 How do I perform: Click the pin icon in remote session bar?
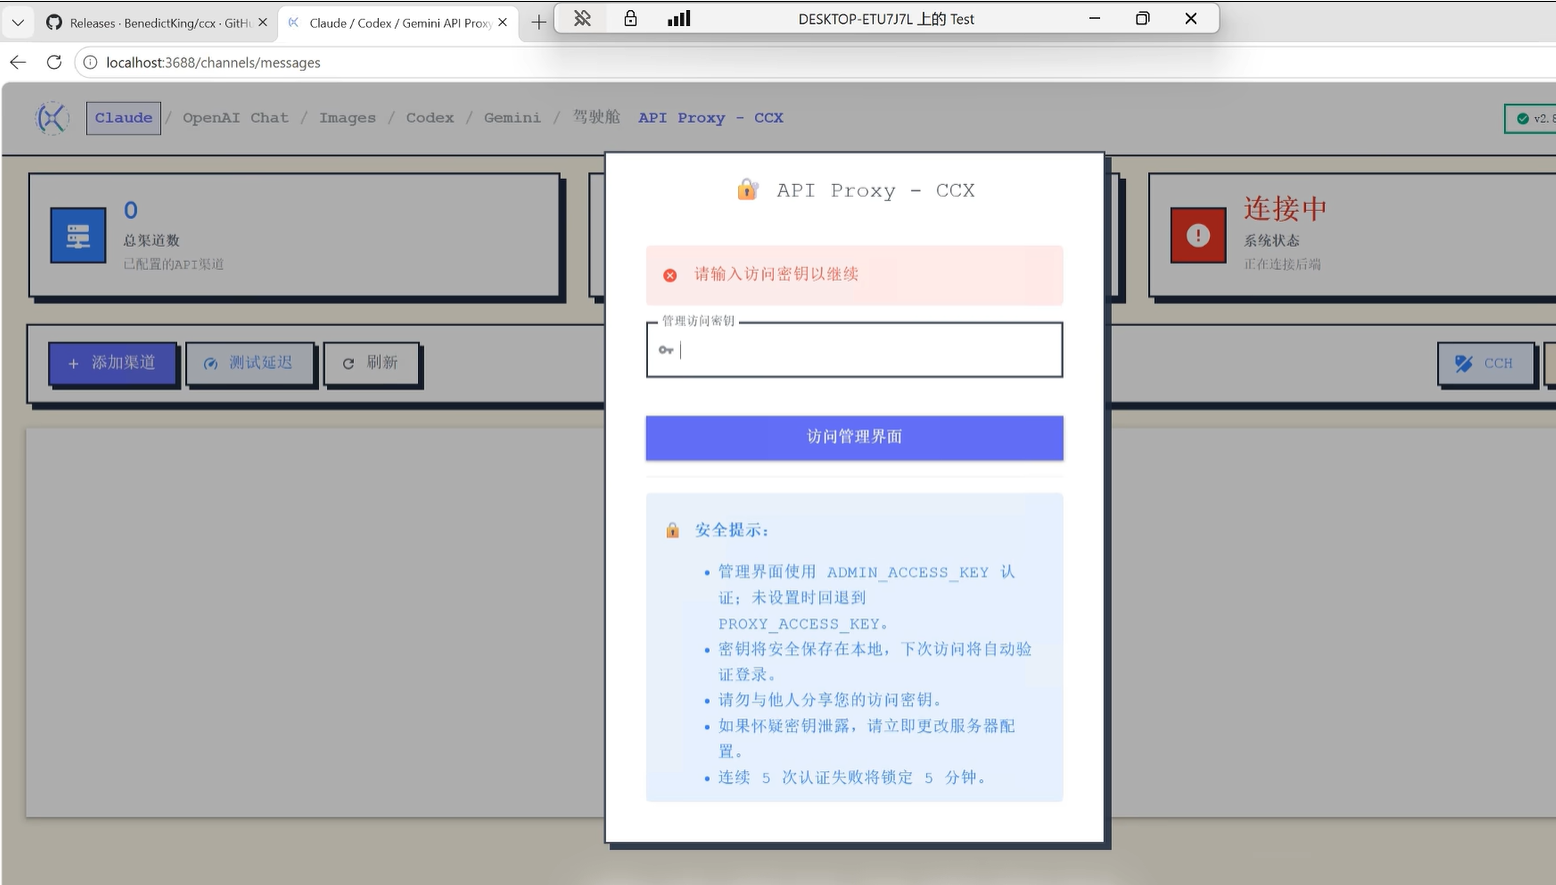(582, 18)
